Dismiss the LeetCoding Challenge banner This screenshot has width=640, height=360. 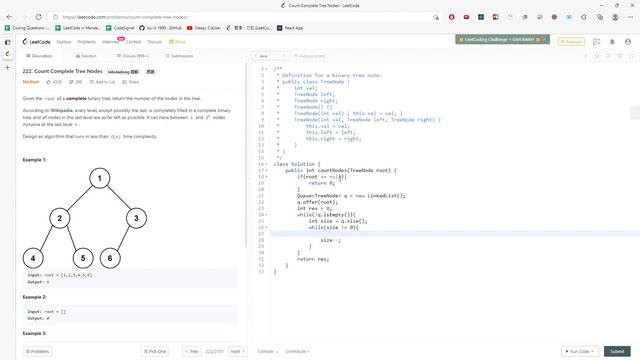(x=544, y=40)
